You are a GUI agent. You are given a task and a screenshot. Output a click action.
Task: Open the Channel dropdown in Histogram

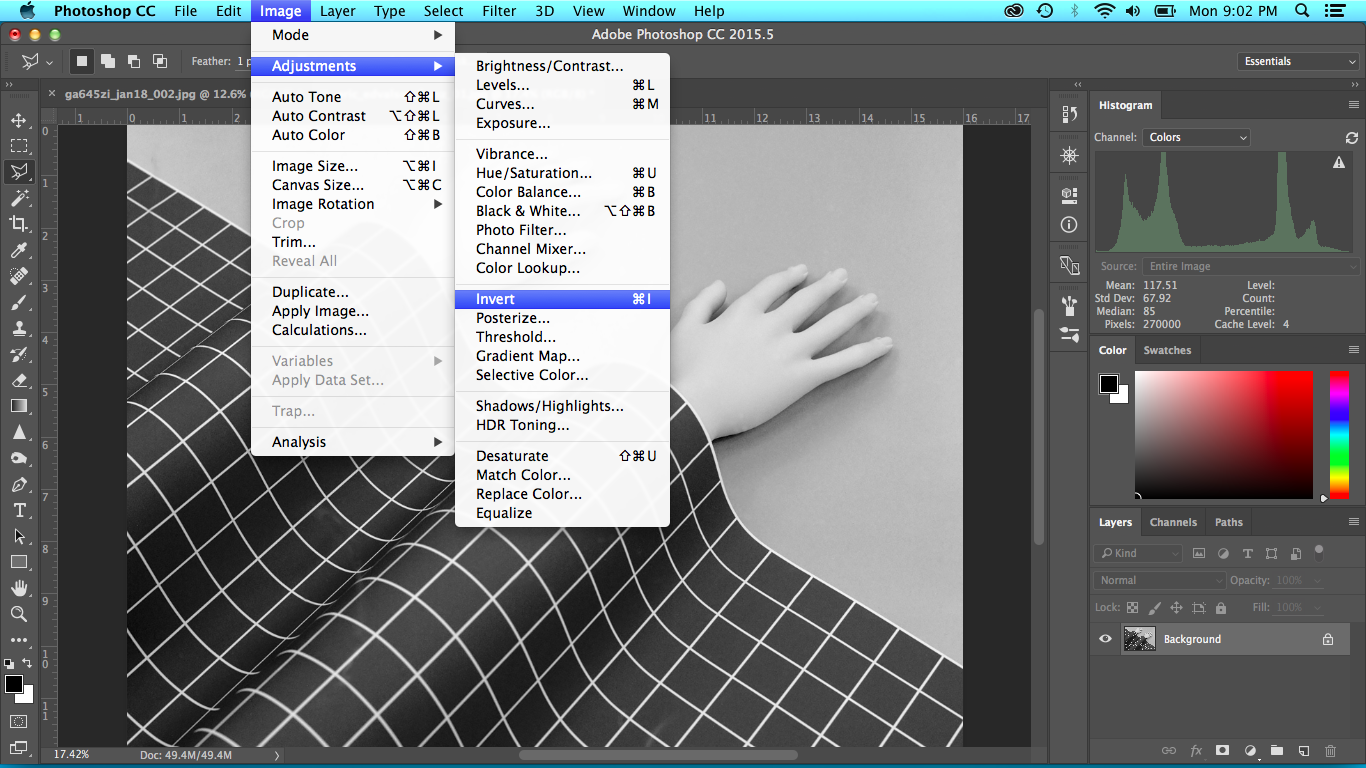1197,138
